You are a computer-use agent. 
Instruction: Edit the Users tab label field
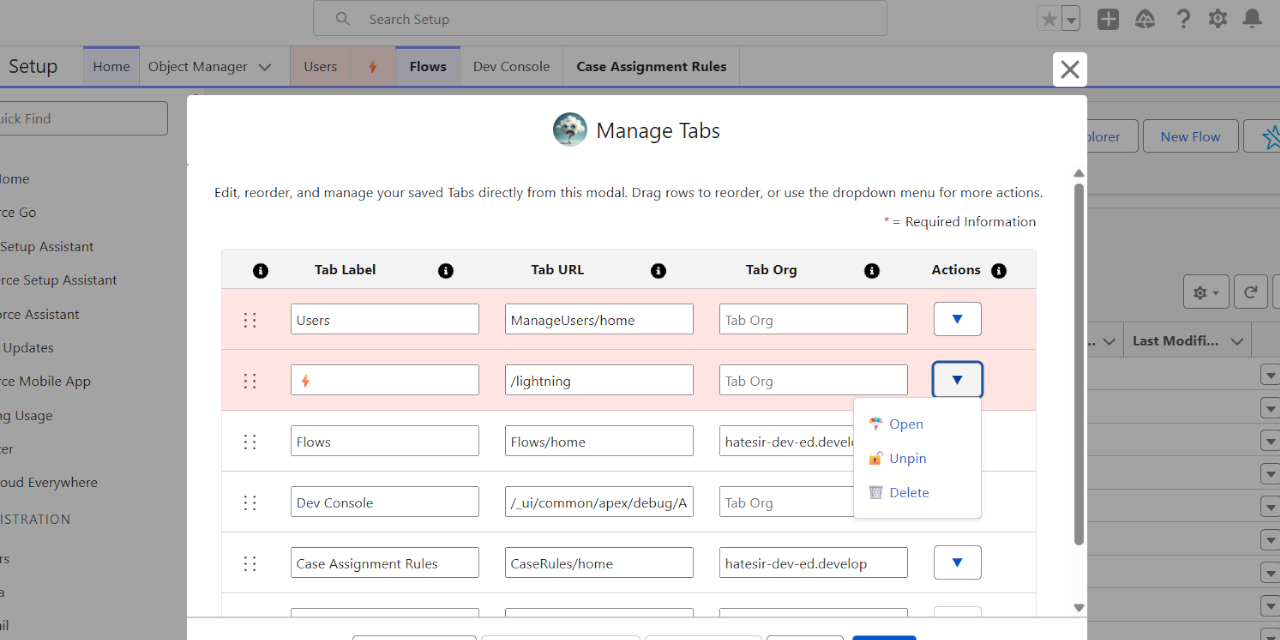tap(385, 320)
